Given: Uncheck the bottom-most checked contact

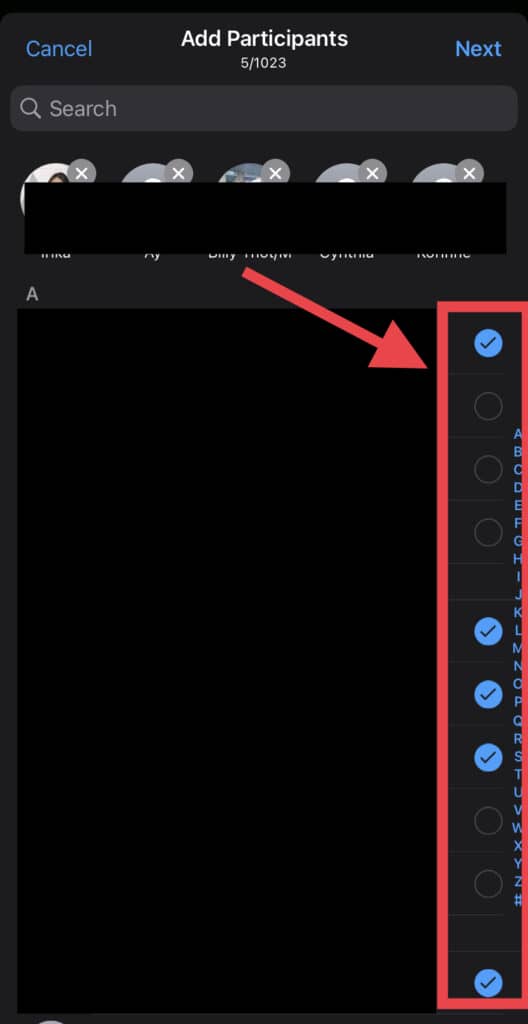Looking at the screenshot, I should [488, 983].
